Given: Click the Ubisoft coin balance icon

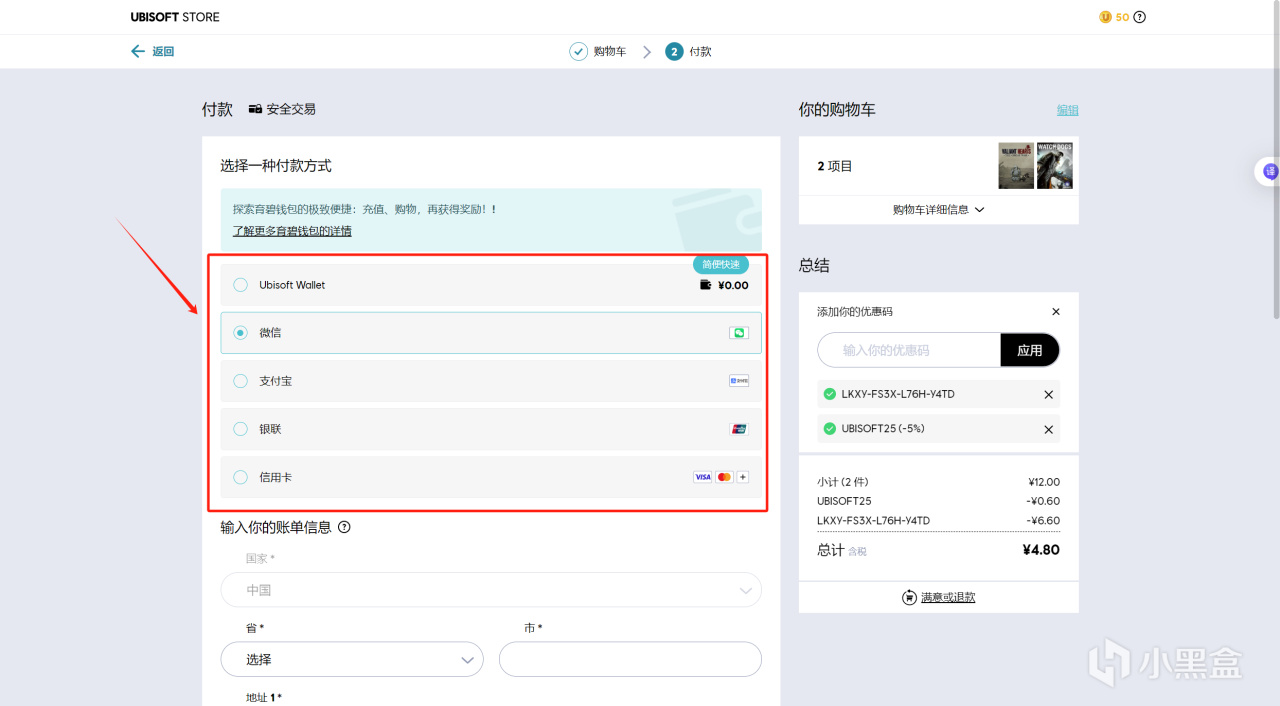Looking at the screenshot, I should pos(1105,17).
